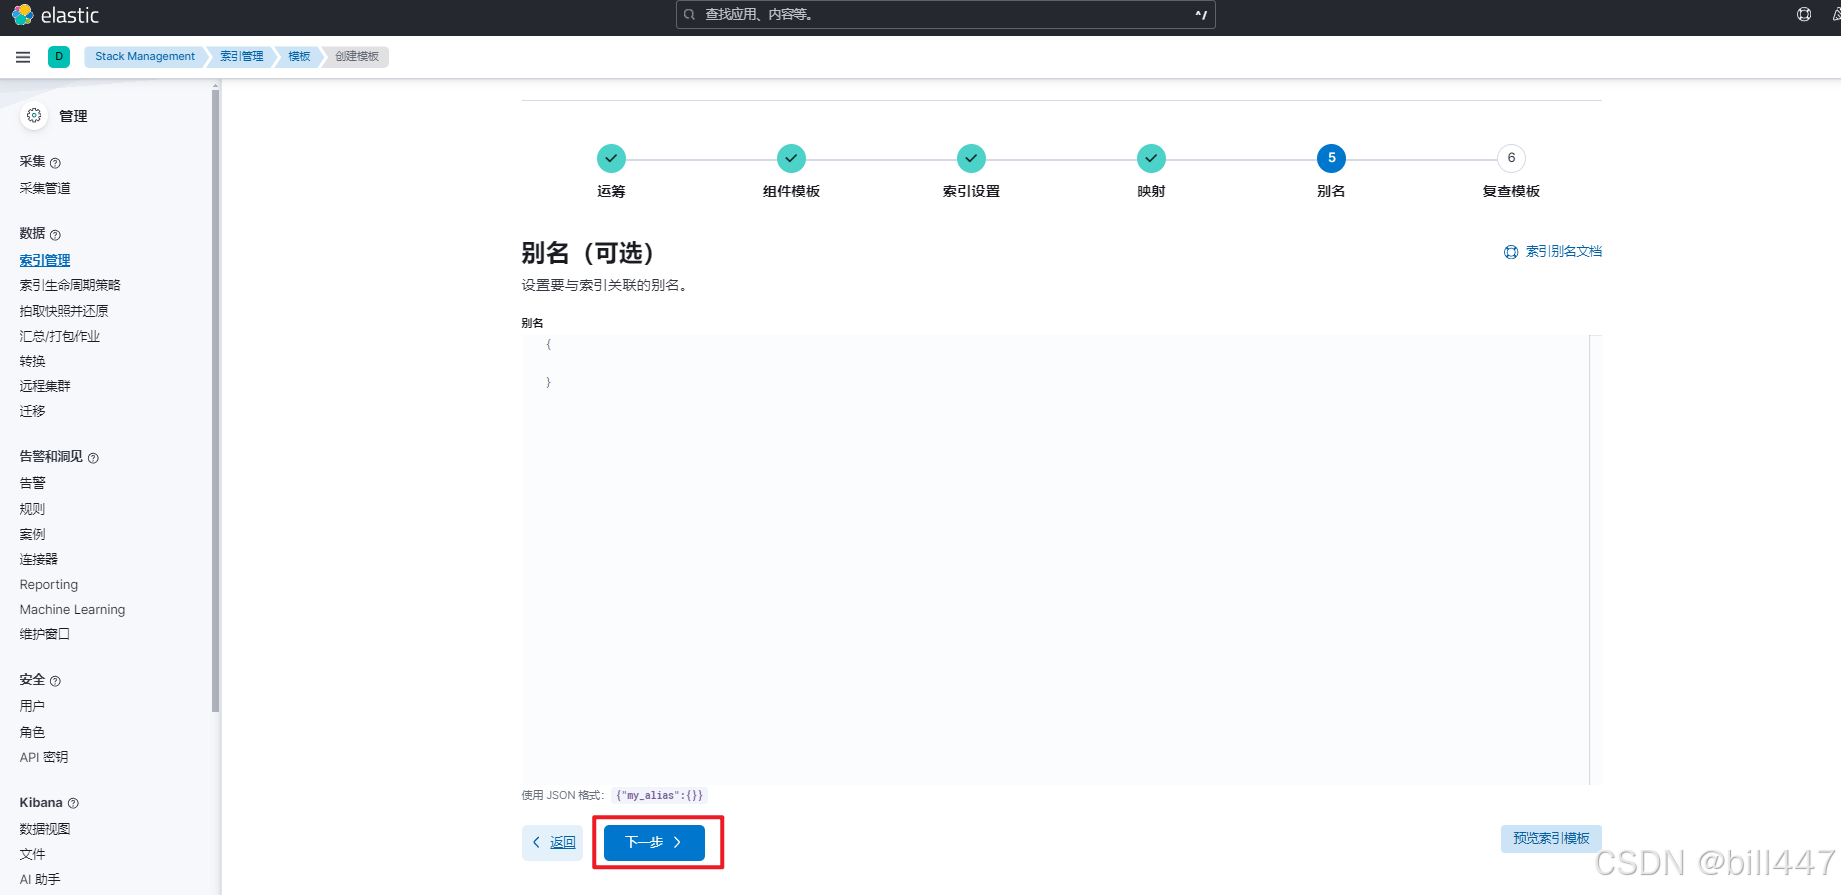Screen dimensions: 1841x895
Task: Click the Elastic logo
Action: pyautogui.click(x=55, y=15)
